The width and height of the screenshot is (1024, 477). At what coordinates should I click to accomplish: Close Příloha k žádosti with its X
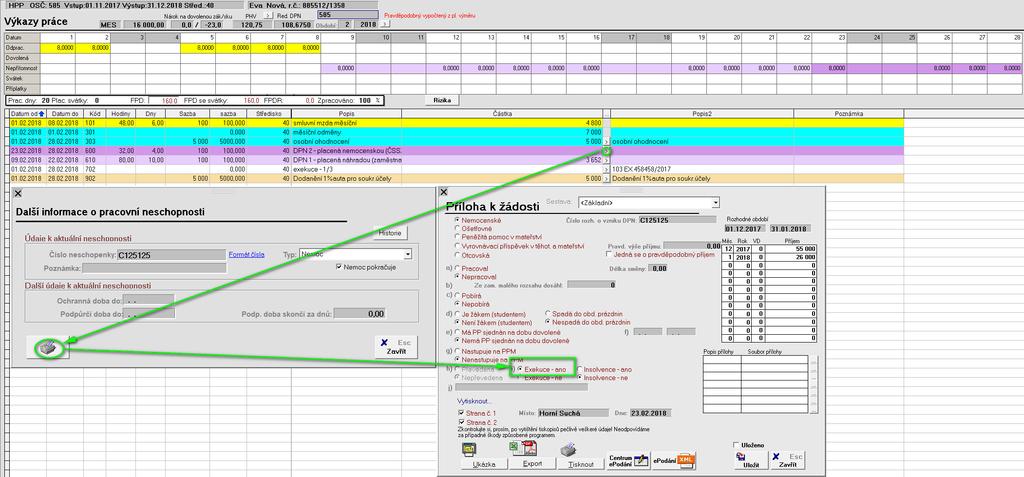[x=444, y=192]
